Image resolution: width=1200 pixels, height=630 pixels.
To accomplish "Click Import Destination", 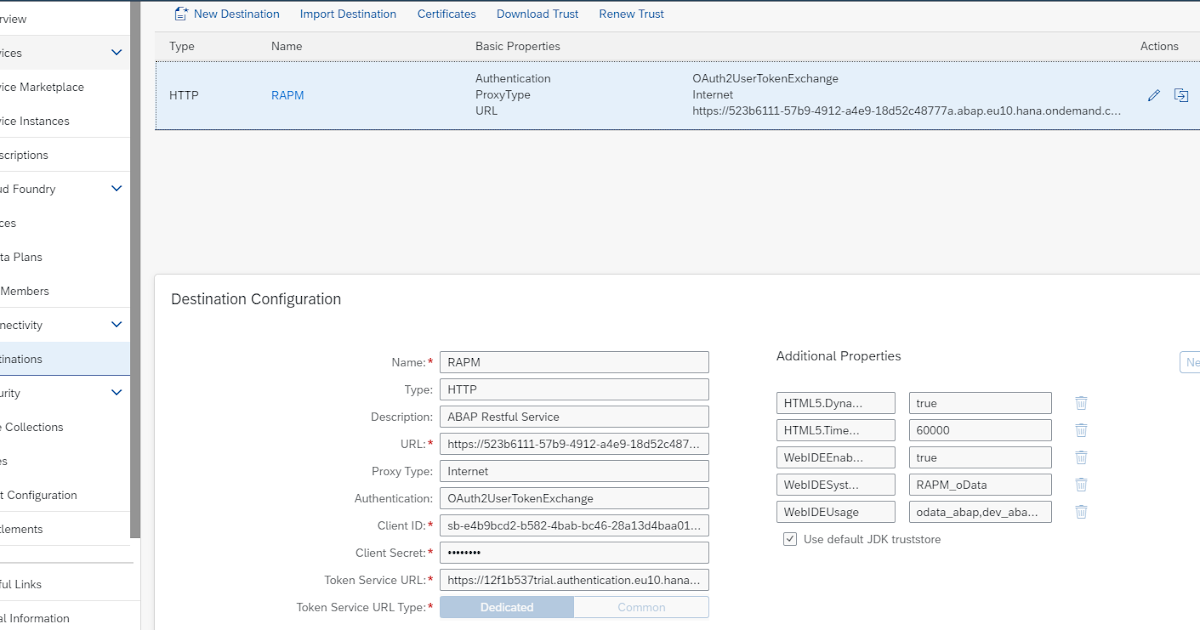I will point(347,13).
